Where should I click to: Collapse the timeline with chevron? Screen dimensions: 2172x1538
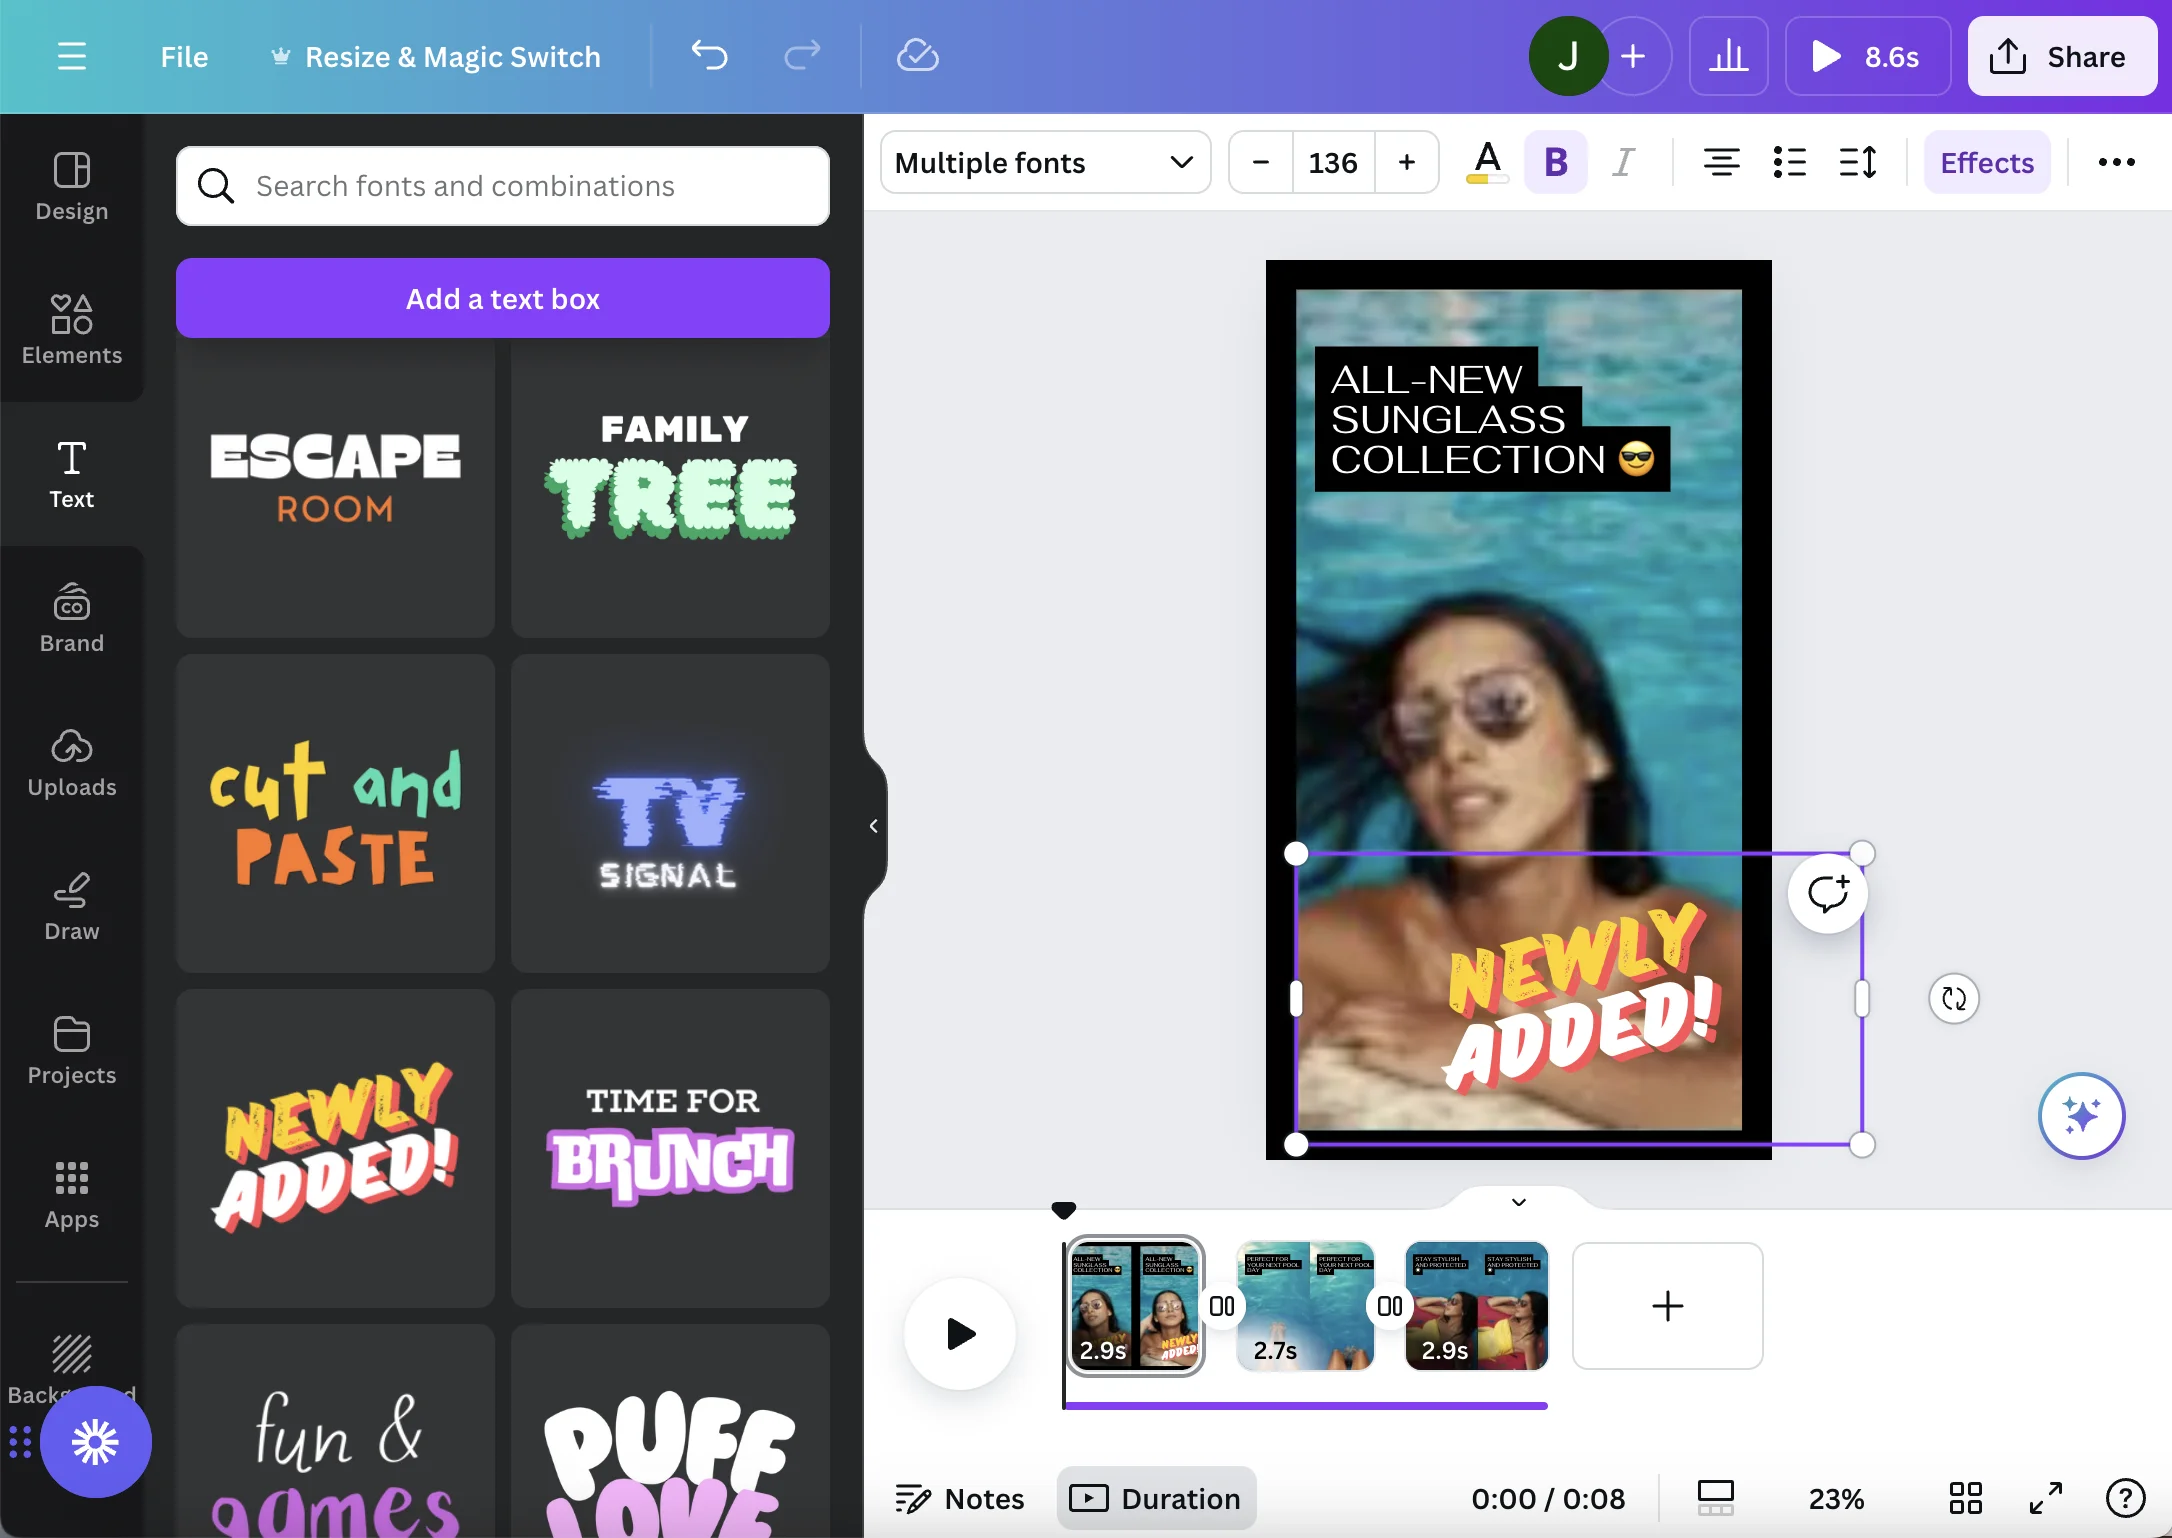coord(1518,1202)
